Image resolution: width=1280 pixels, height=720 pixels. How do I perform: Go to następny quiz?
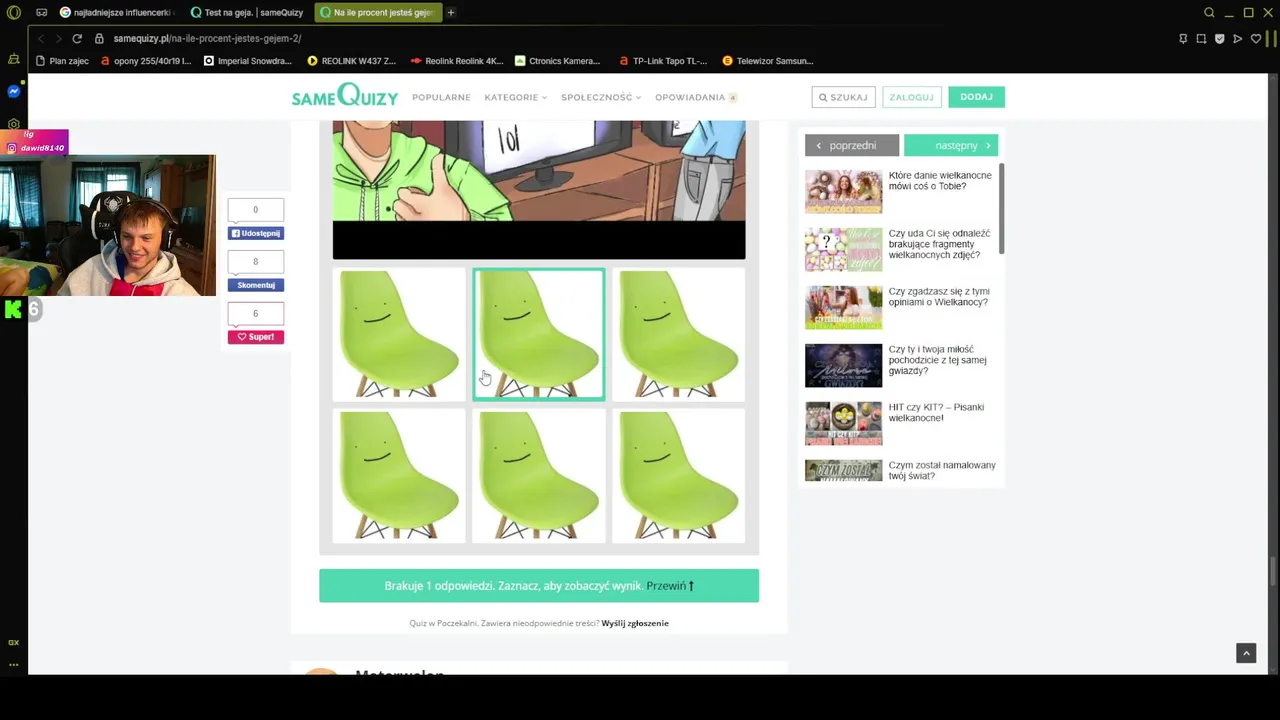coord(951,145)
